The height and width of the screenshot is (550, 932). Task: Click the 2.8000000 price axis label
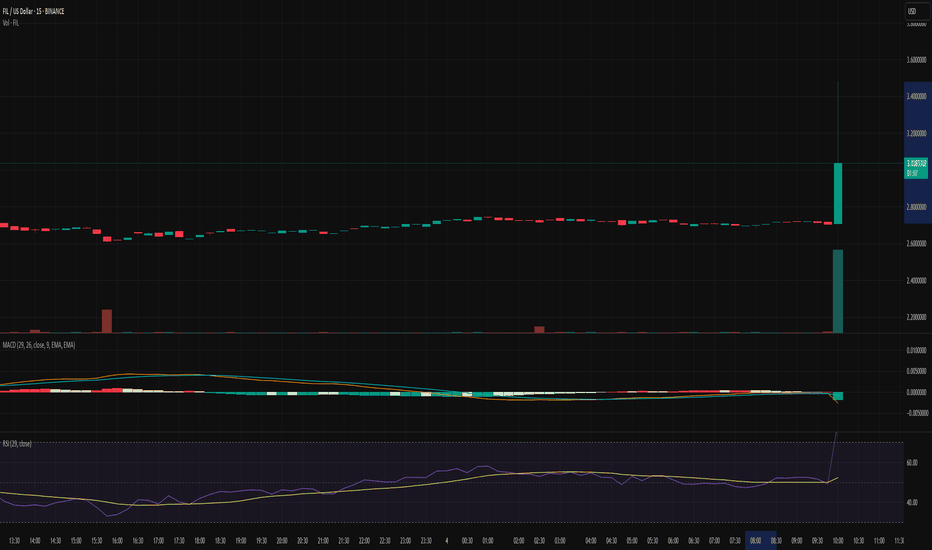(917, 207)
